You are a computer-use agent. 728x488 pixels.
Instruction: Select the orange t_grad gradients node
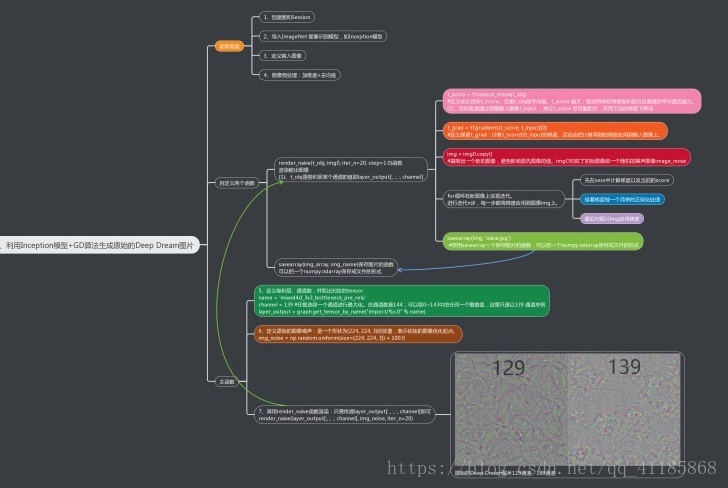pyautogui.click(x=555, y=131)
